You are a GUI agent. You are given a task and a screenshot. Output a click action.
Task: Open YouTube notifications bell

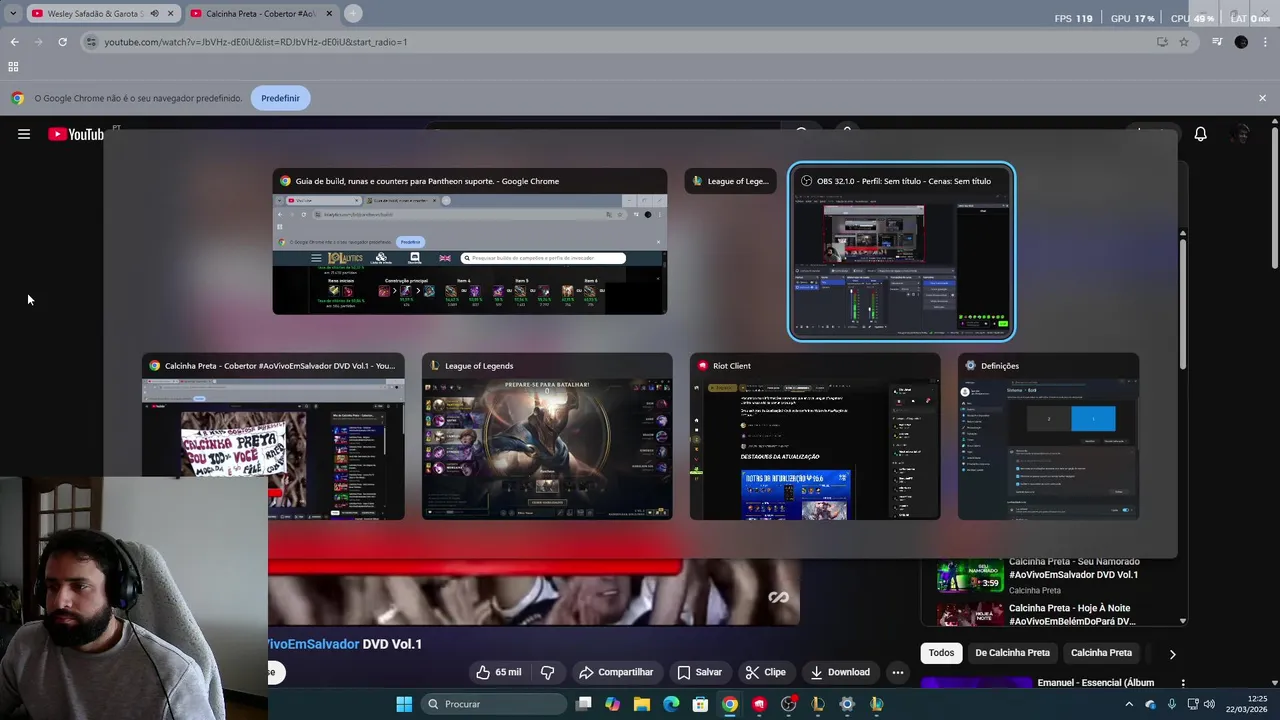tap(1200, 134)
